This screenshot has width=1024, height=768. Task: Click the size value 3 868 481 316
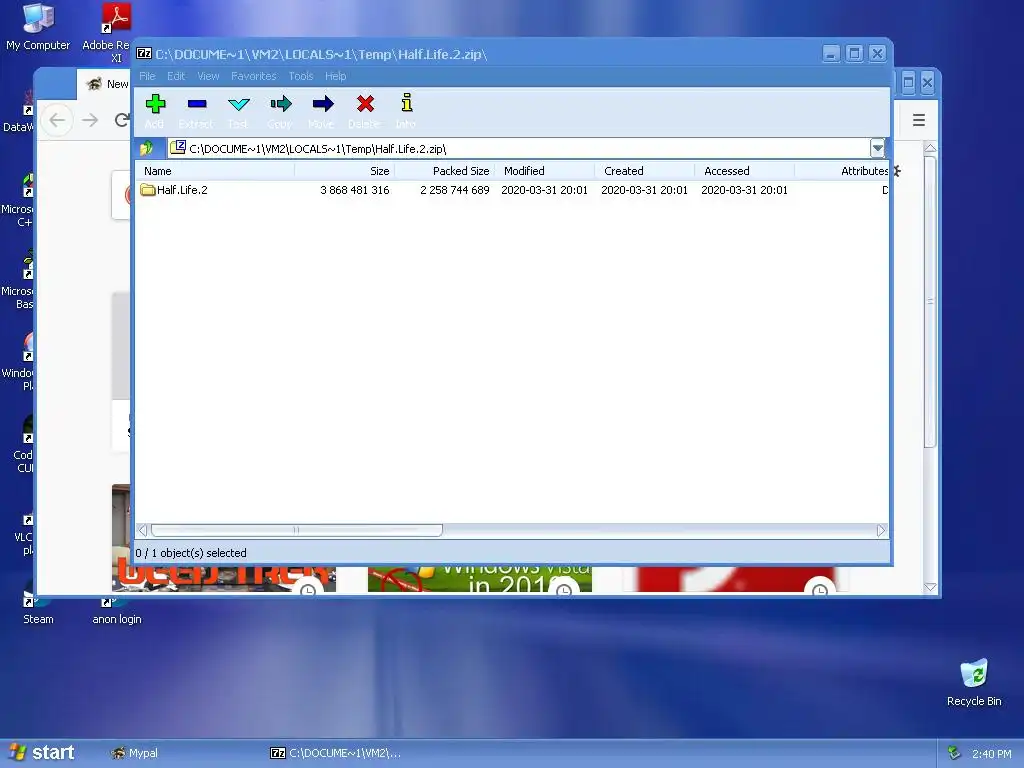[x=355, y=190]
